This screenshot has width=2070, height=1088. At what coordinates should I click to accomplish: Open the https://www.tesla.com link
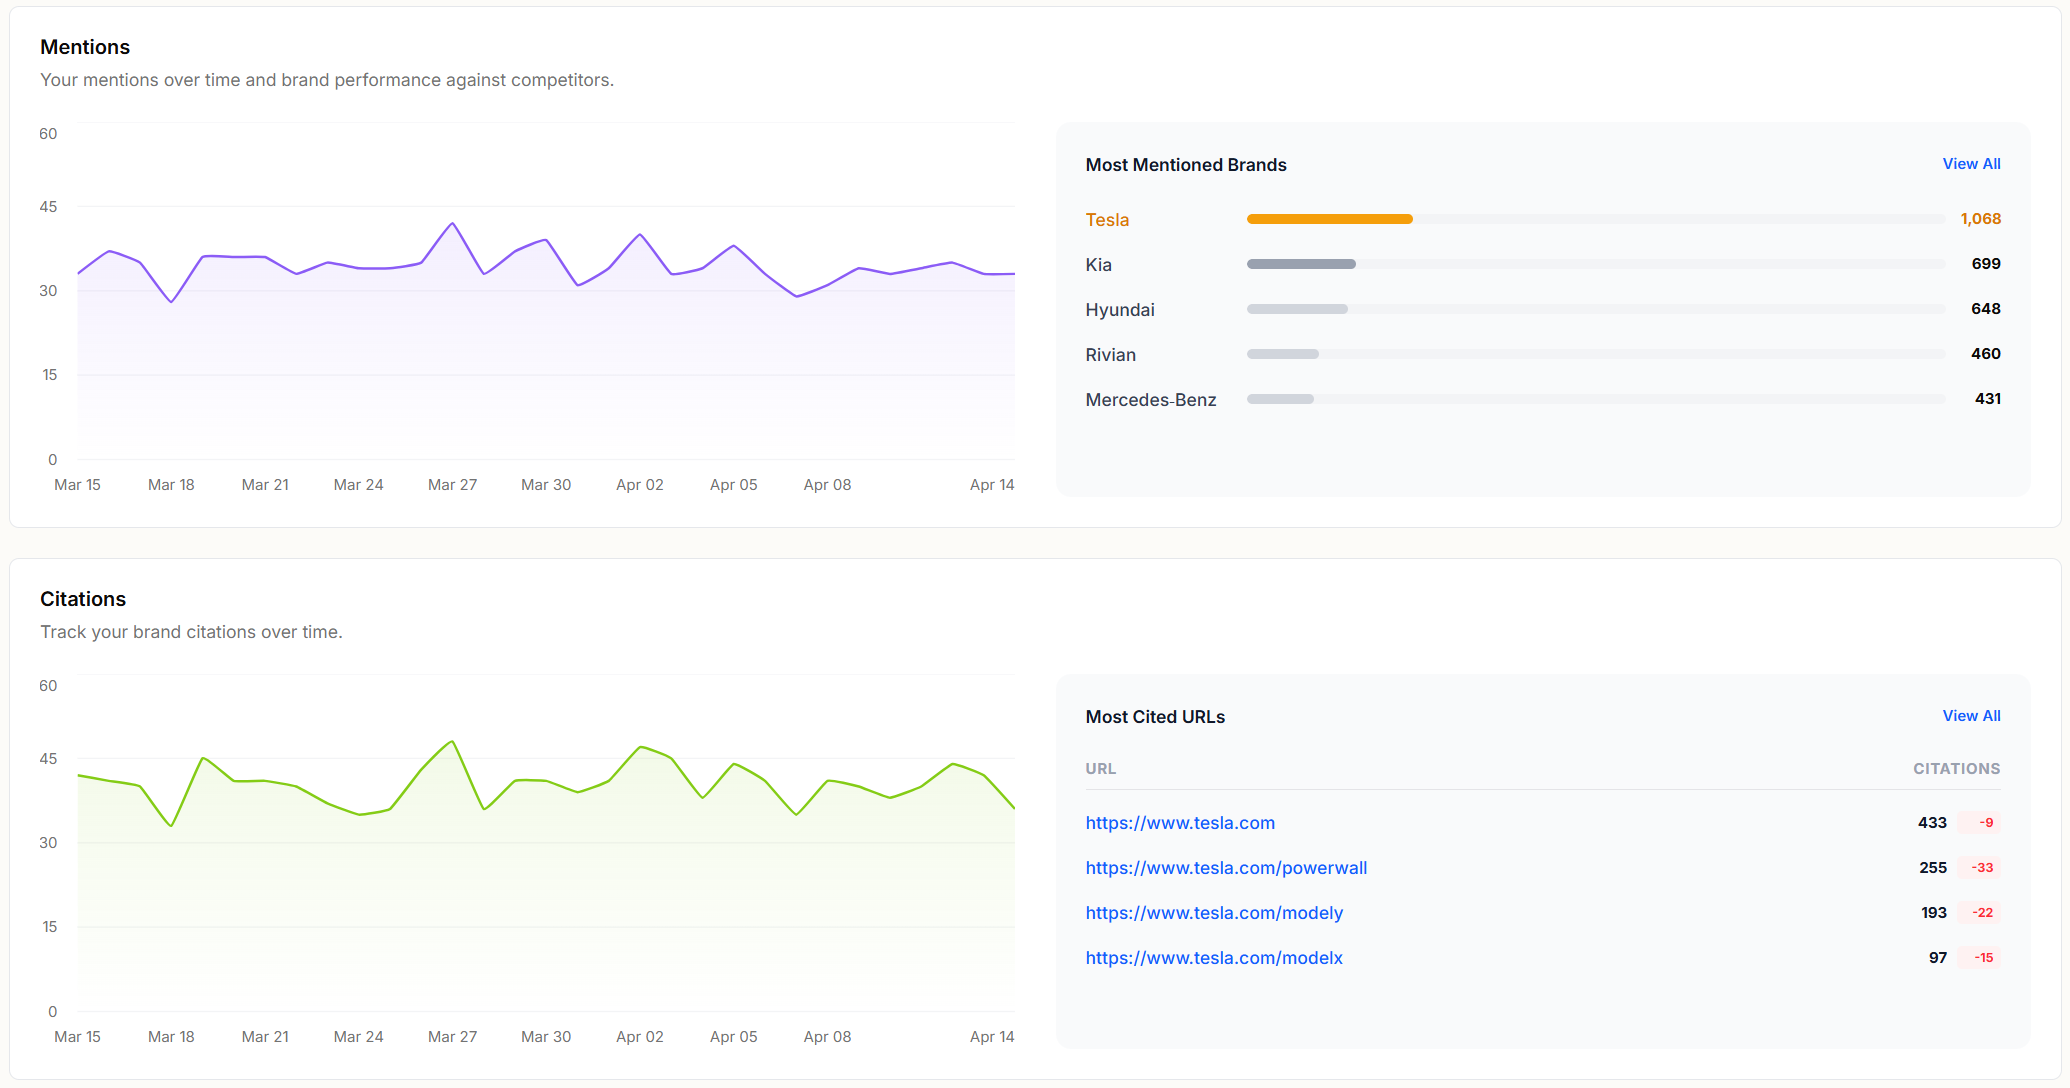(1180, 823)
